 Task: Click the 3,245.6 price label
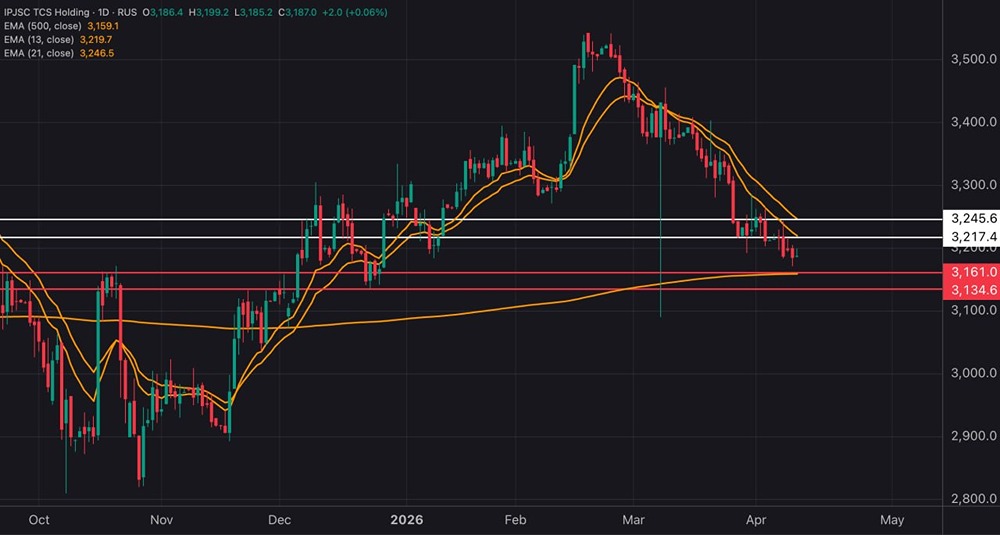tap(973, 219)
